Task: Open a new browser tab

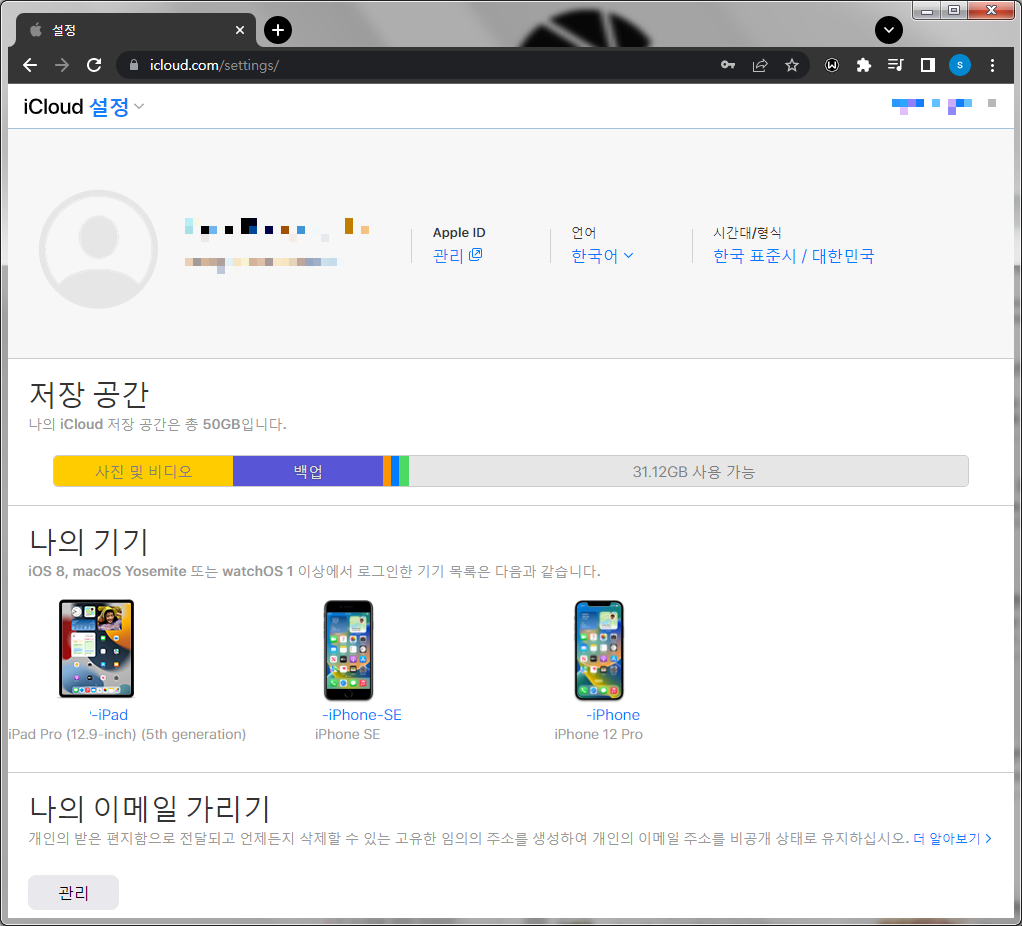Action: (278, 30)
